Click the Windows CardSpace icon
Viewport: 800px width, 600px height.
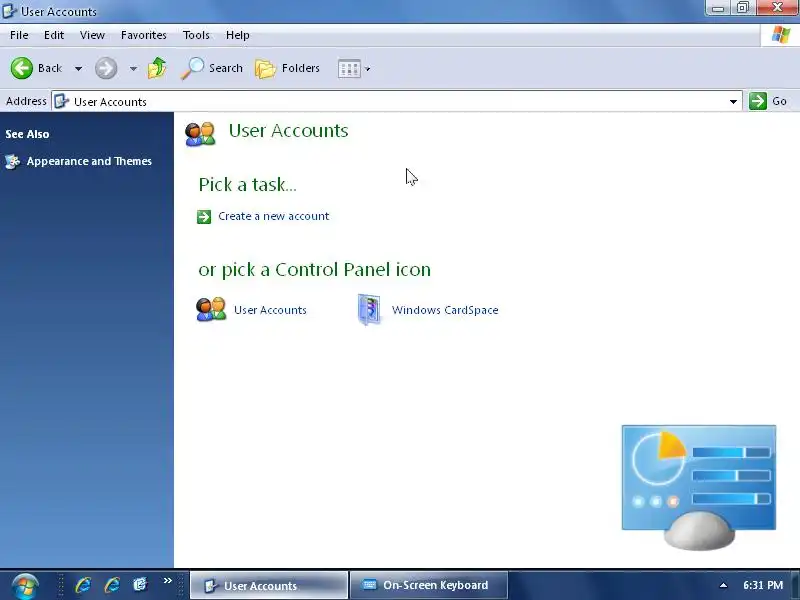click(369, 309)
